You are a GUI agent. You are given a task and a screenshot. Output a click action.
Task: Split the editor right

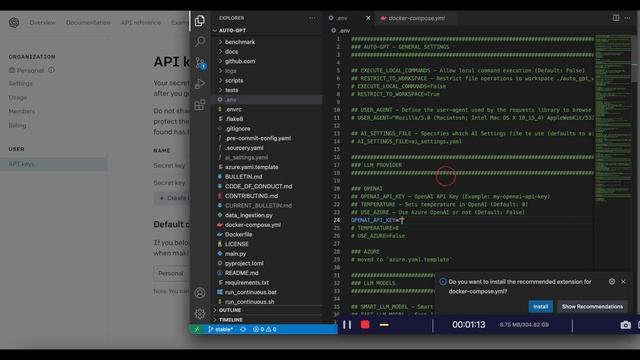[616, 18]
